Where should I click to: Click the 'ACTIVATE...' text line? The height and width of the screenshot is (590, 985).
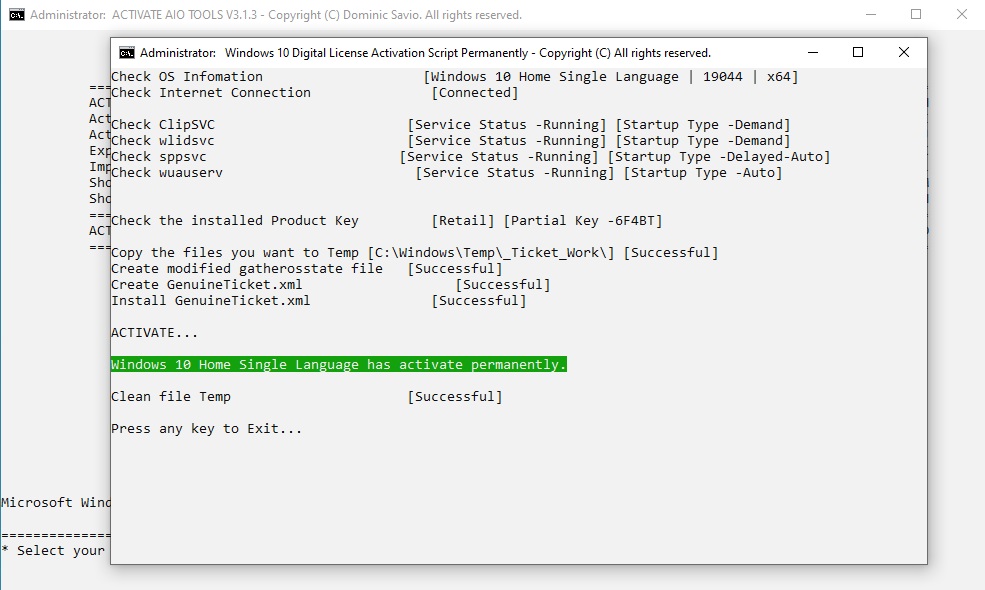154,333
